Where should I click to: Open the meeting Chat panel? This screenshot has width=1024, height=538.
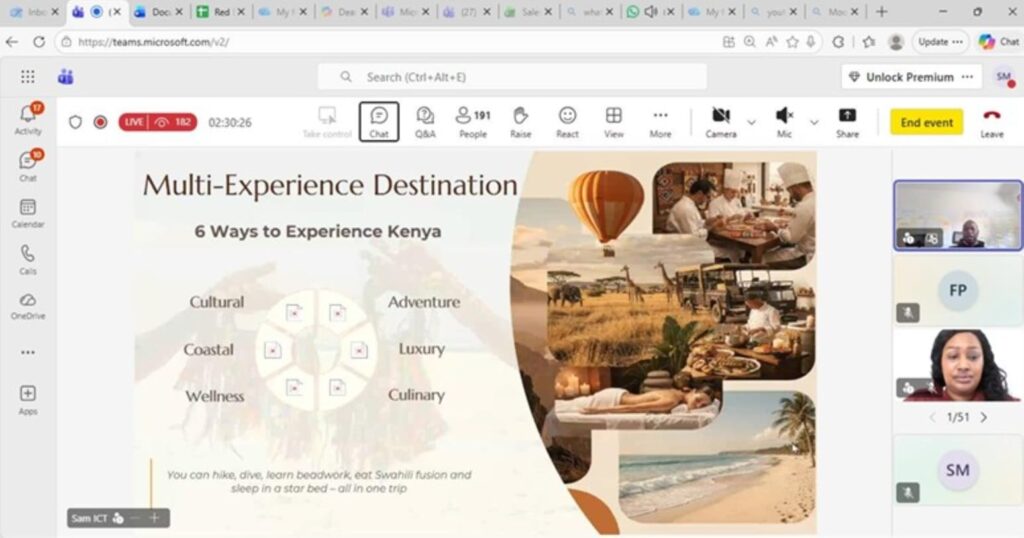pyautogui.click(x=379, y=122)
